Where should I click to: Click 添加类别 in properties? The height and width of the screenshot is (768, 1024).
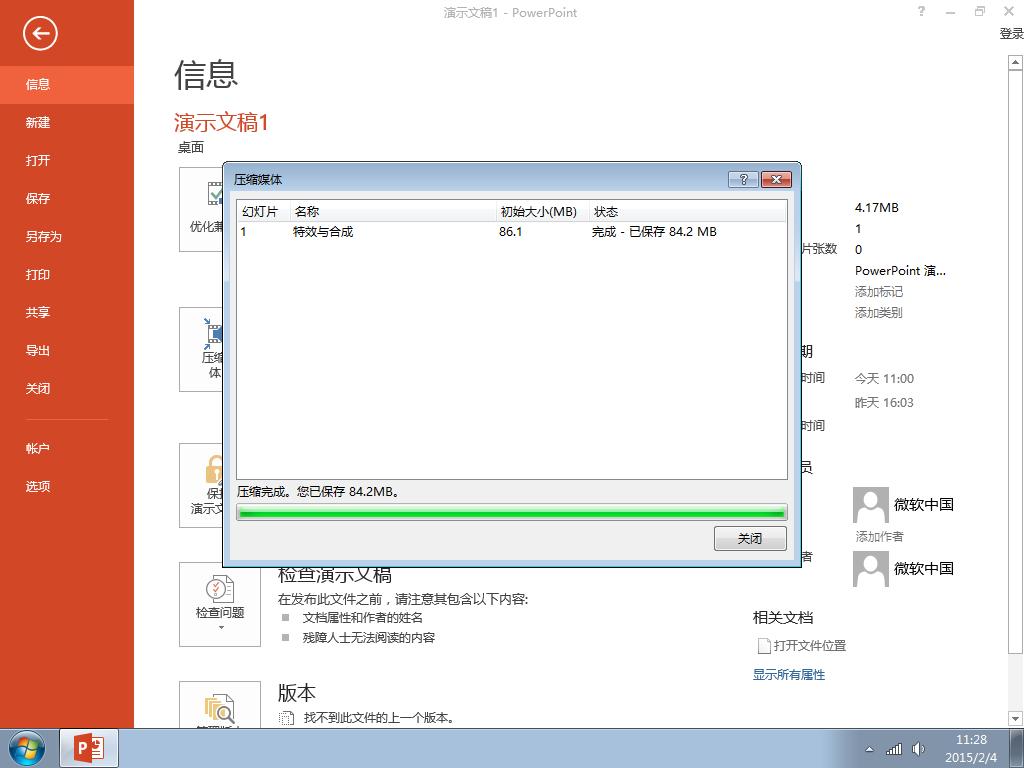point(879,313)
